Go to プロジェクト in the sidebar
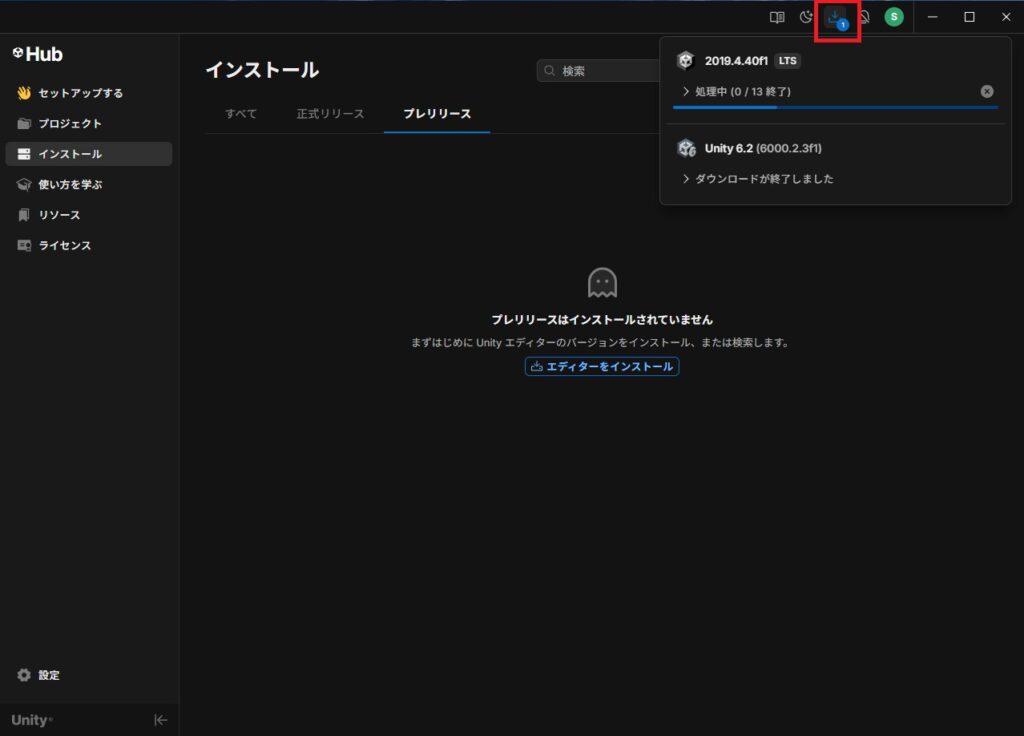This screenshot has height=736, width=1024. [x=89, y=123]
